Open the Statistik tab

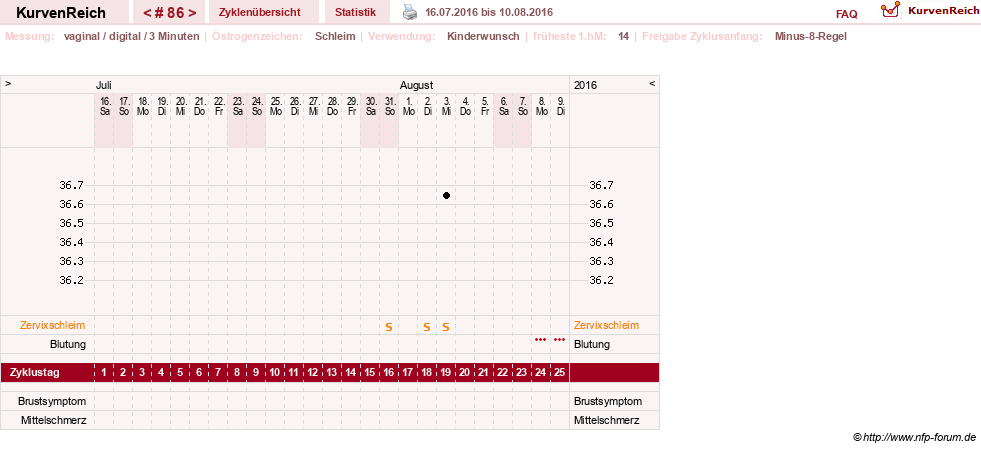click(355, 12)
